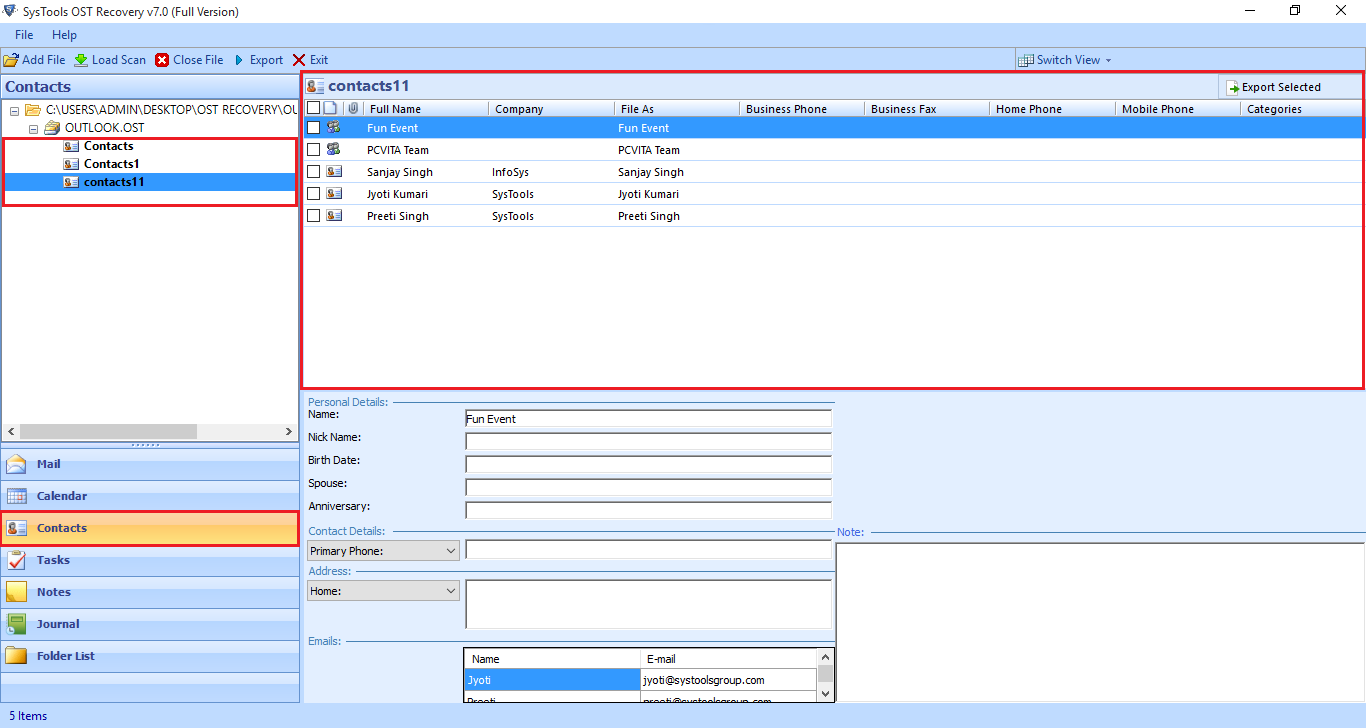Switch to the Notes section
Image resolution: width=1366 pixels, height=728 pixels.
pos(150,592)
